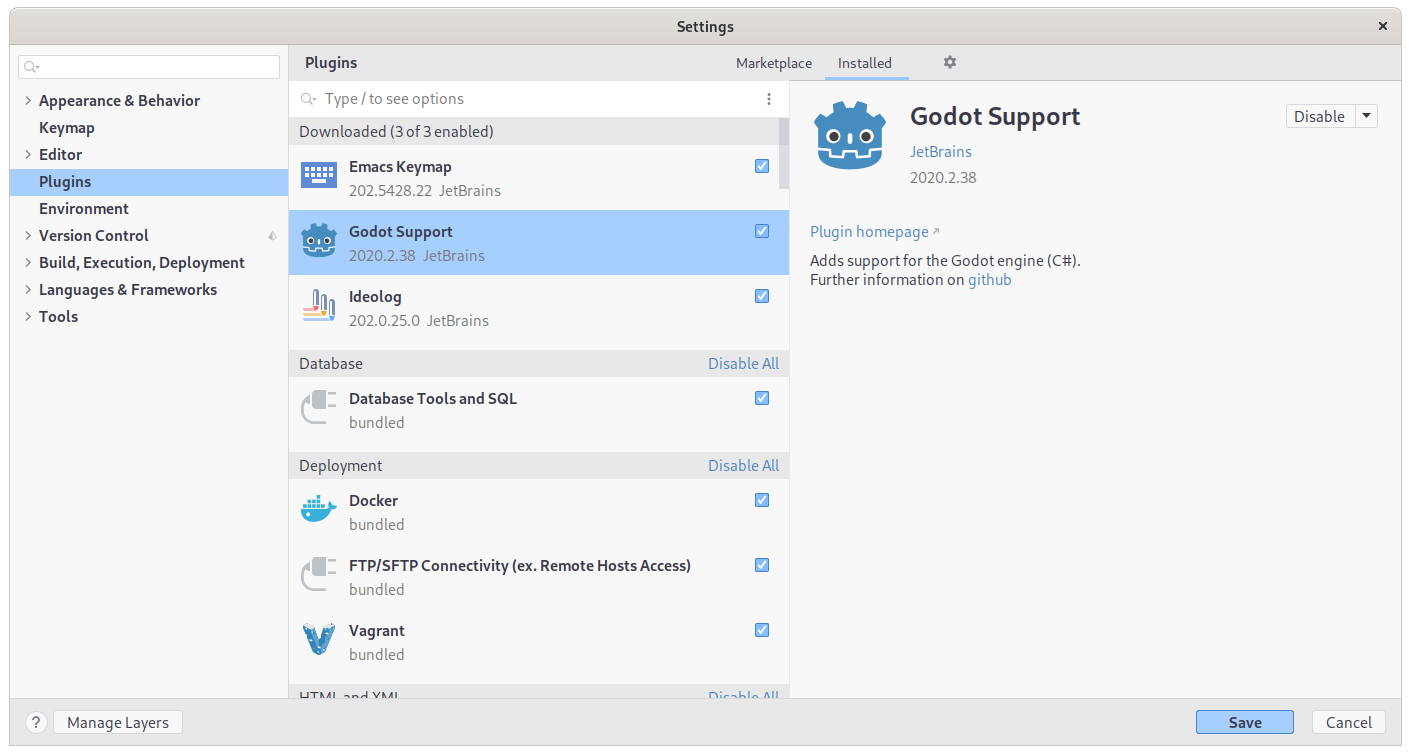Uncheck FTP/SFTP Connectivity checkbox
Image resolution: width=1411 pixels, height=755 pixels.
[762, 565]
